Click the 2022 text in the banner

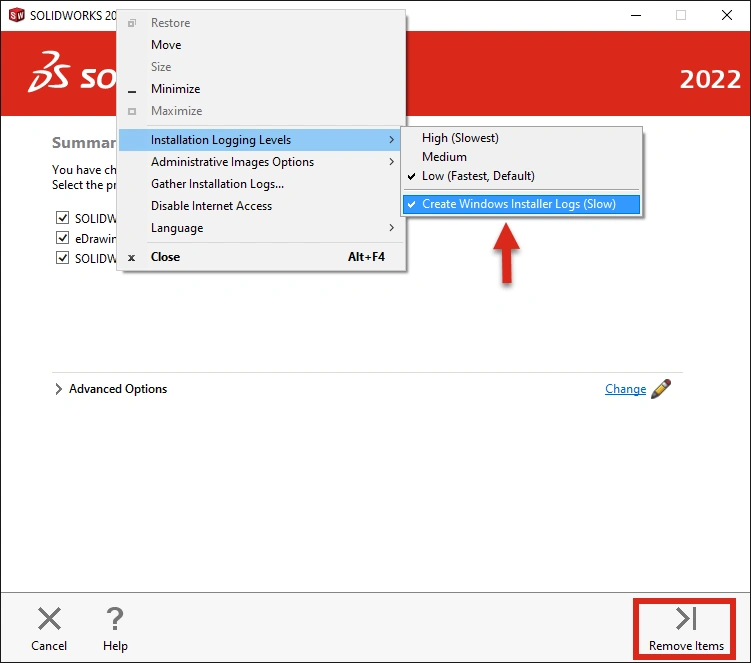click(x=710, y=79)
